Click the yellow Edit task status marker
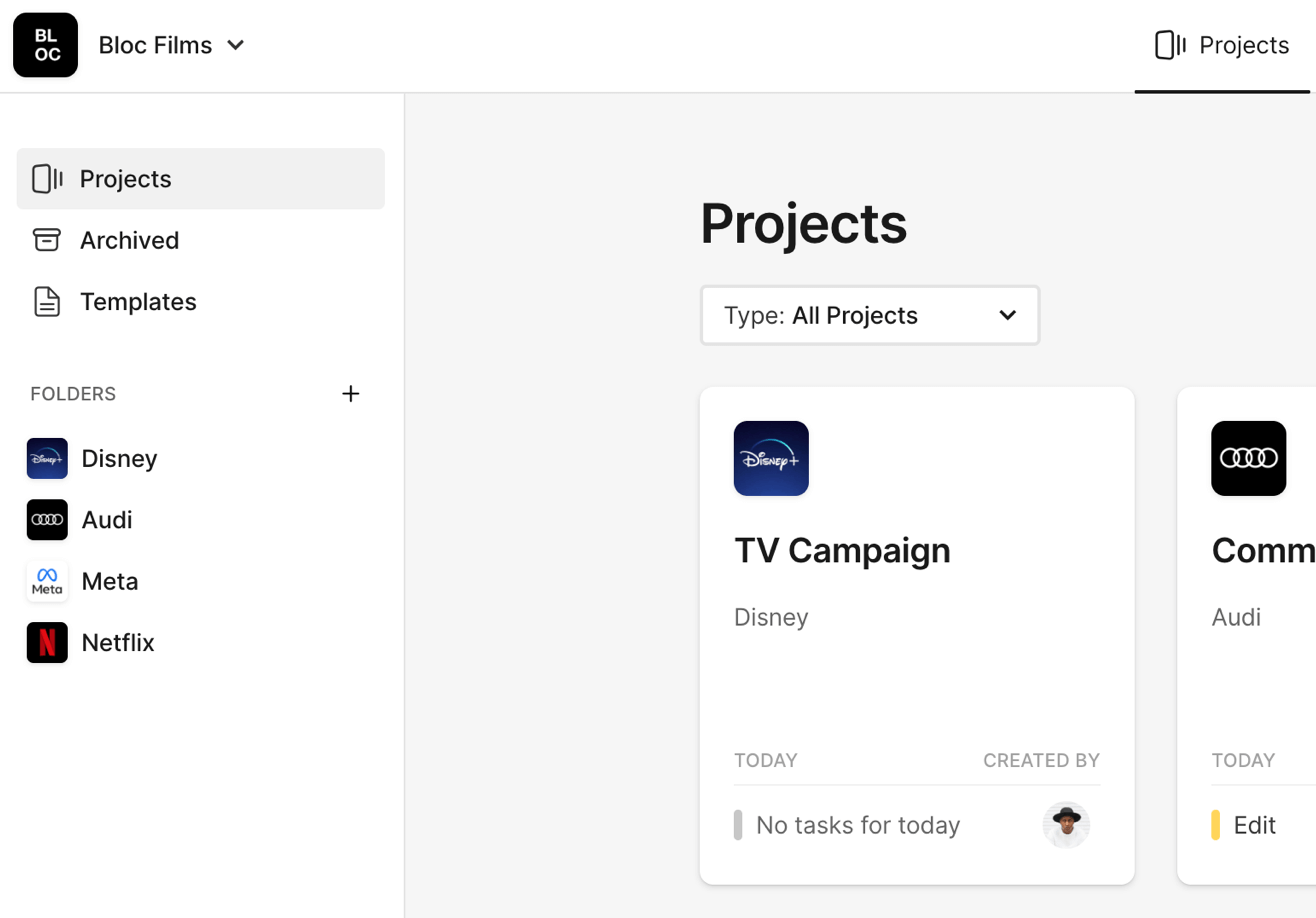This screenshot has height=918, width=1316. coord(1216,825)
